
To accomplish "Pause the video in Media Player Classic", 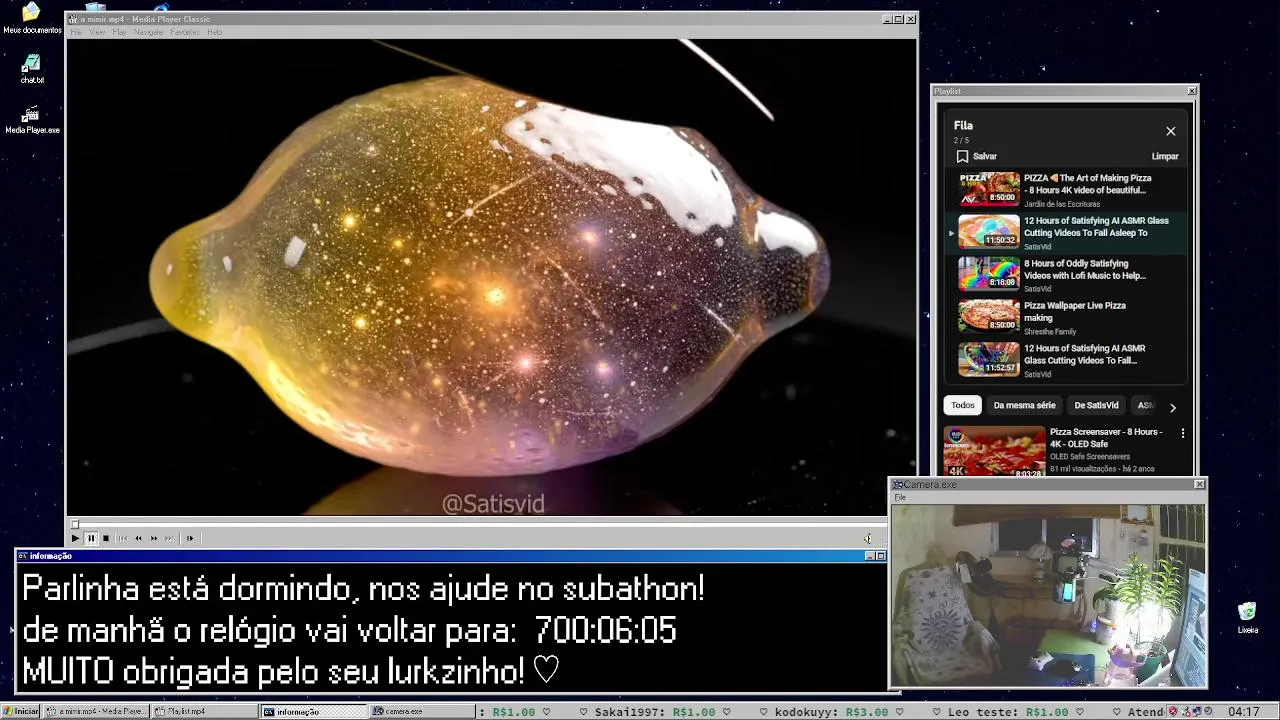I will 91,538.
